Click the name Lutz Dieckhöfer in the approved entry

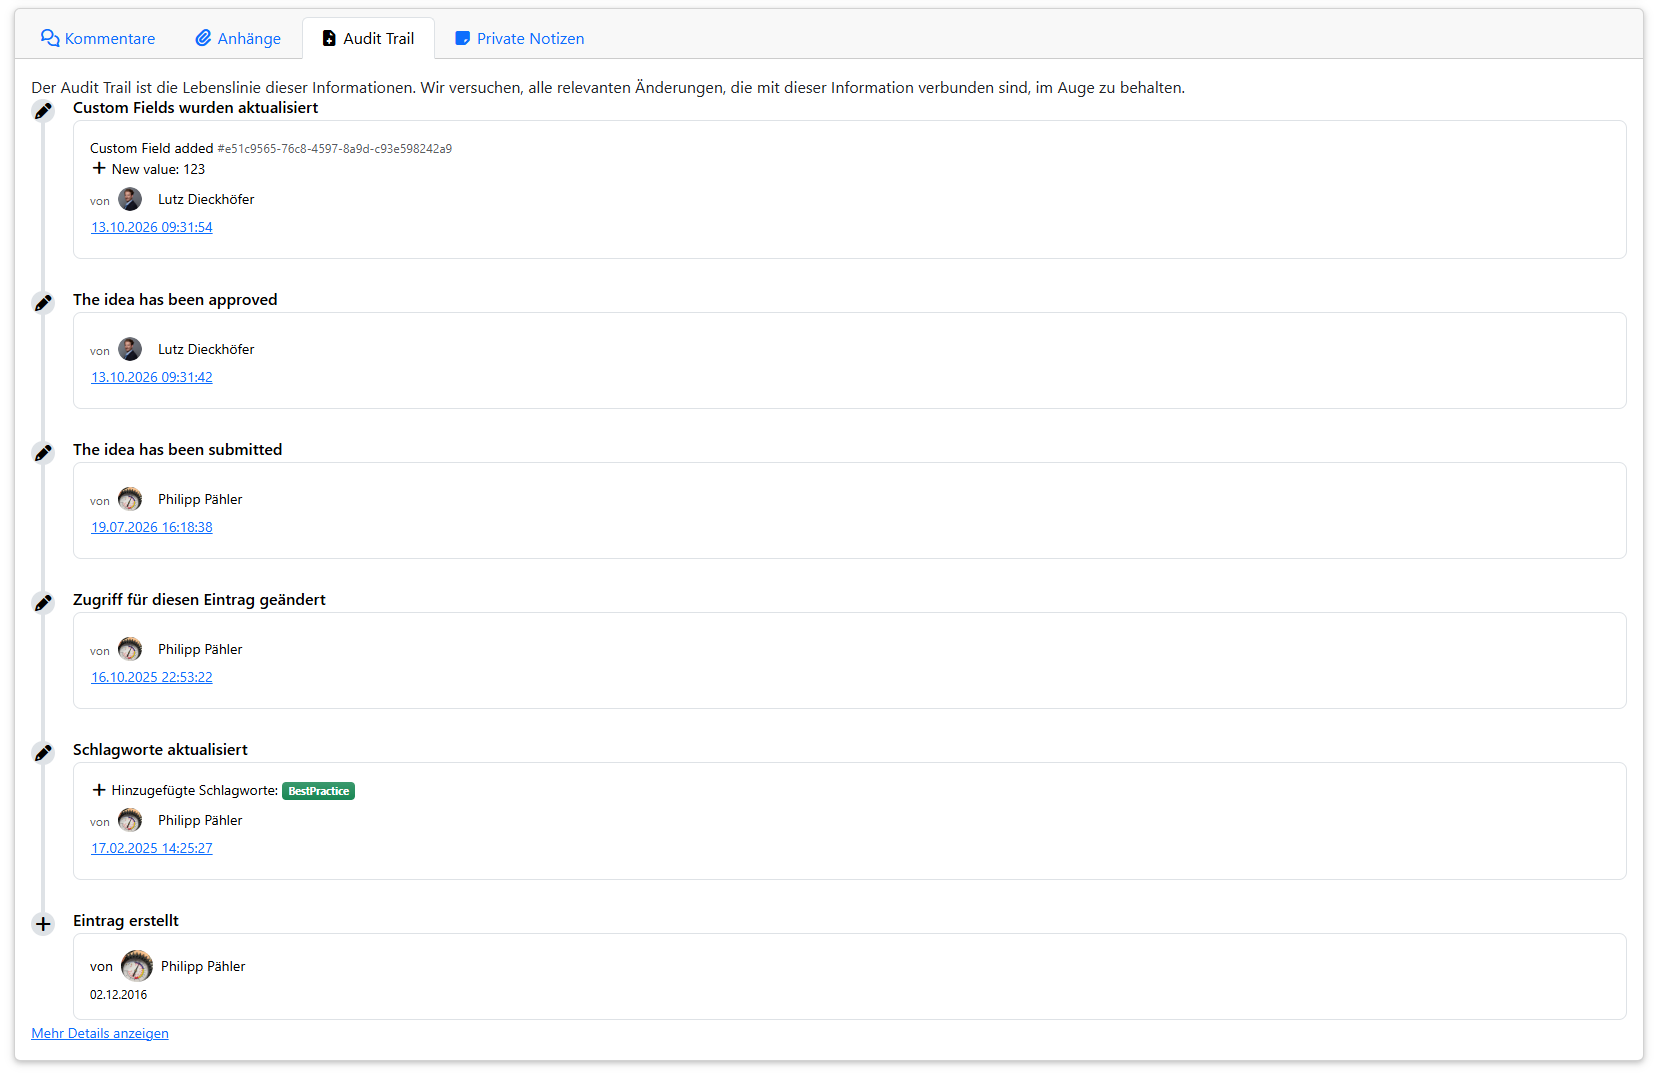pyautogui.click(x=206, y=349)
